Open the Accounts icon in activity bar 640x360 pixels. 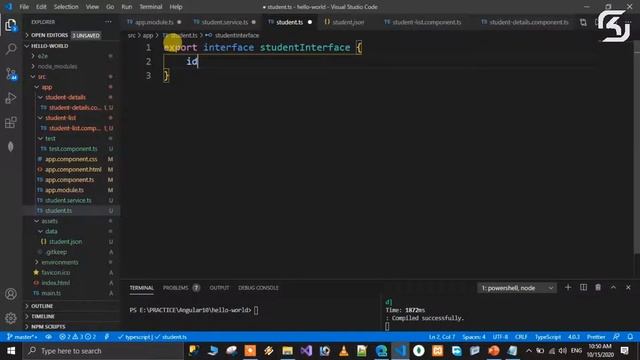click(11, 294)
